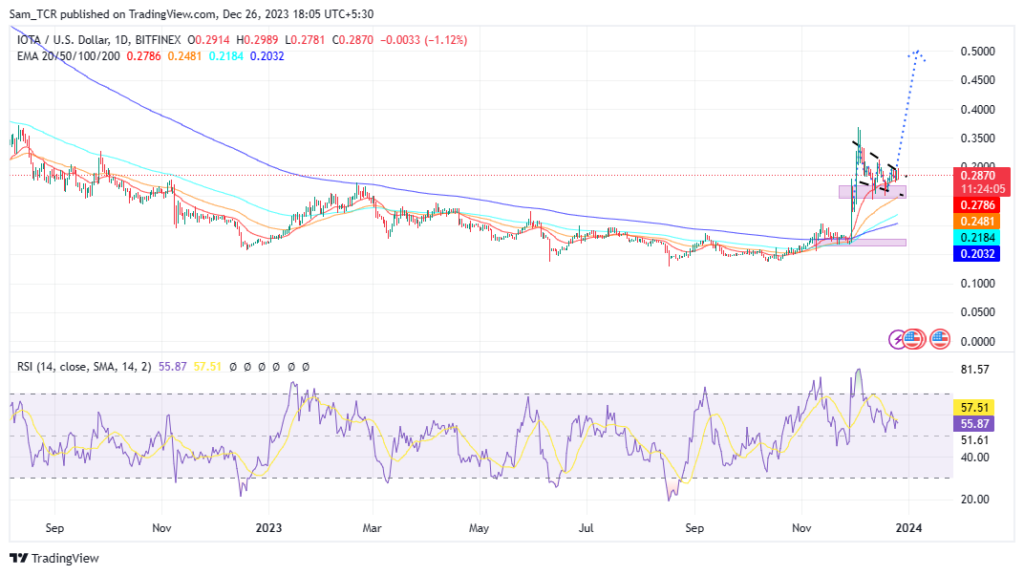Viewport: 1024px width, 575px height.
Task: Click the blue 0.2032 value in the EMA legend
Action: (x=267, y=56)
